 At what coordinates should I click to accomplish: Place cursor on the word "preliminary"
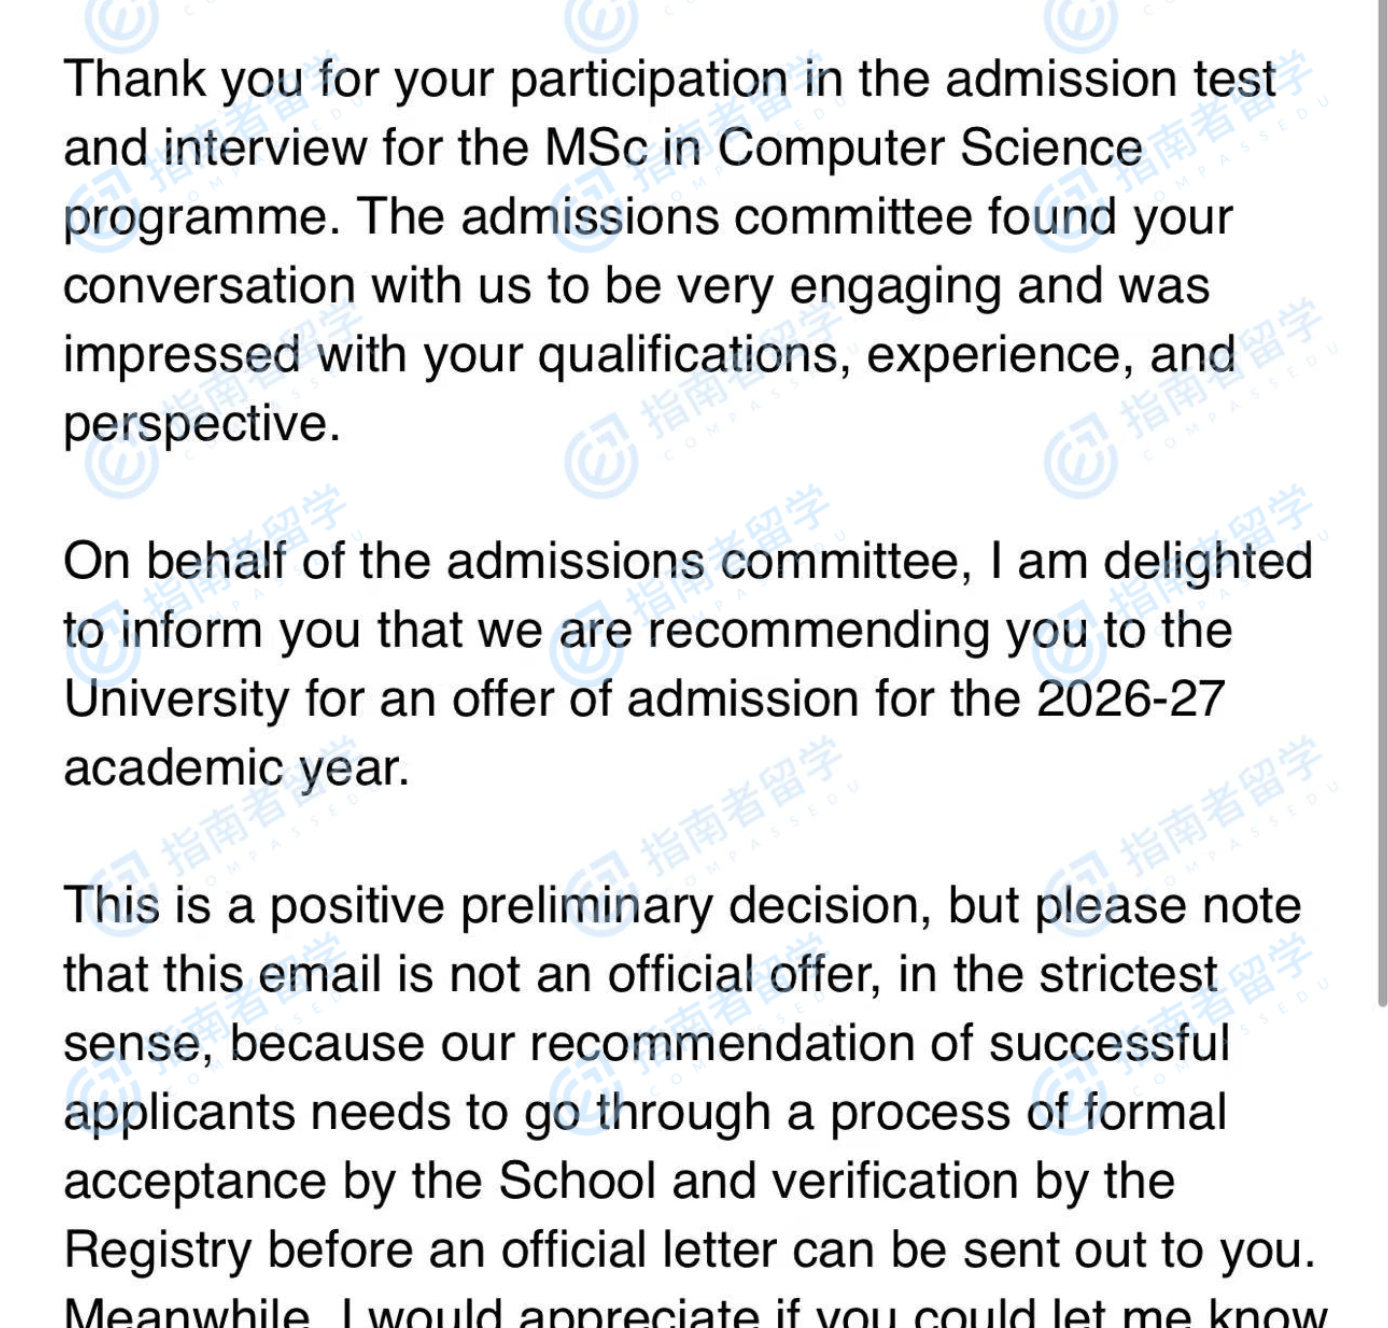(x=587, y=907)
